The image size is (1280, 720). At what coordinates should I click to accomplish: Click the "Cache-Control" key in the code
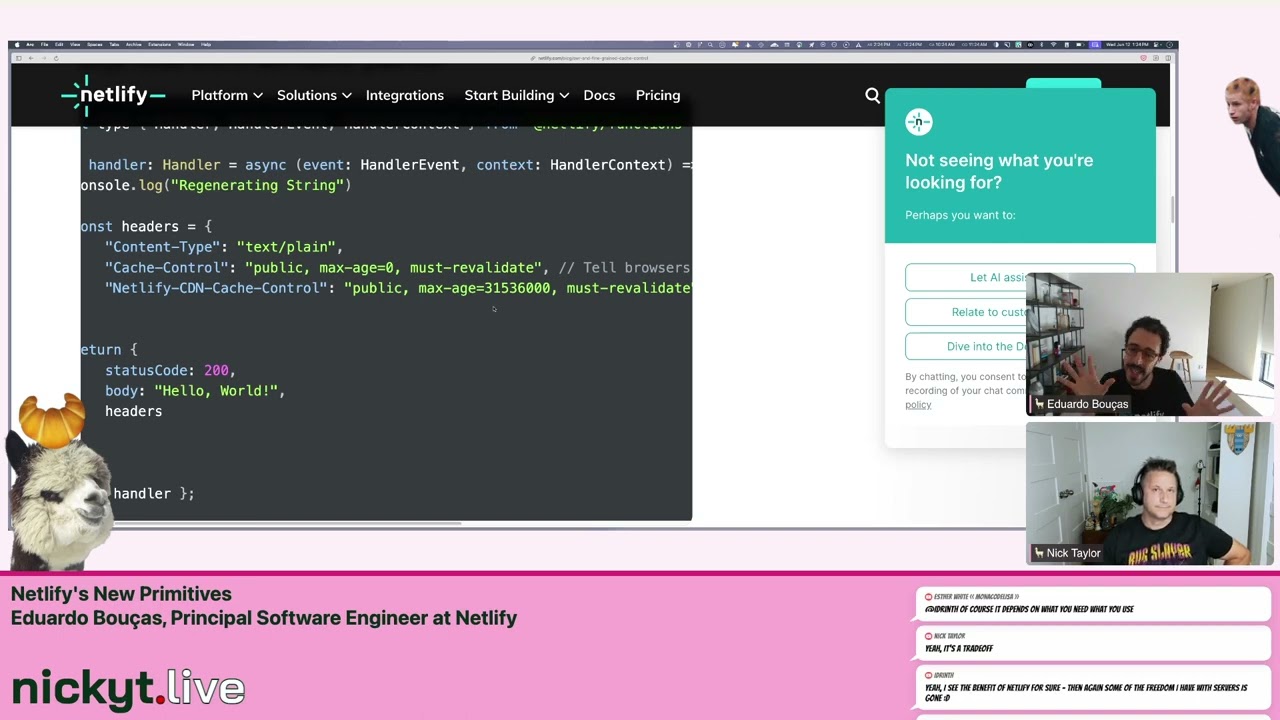pyautogui.click(x=166, y=267)
